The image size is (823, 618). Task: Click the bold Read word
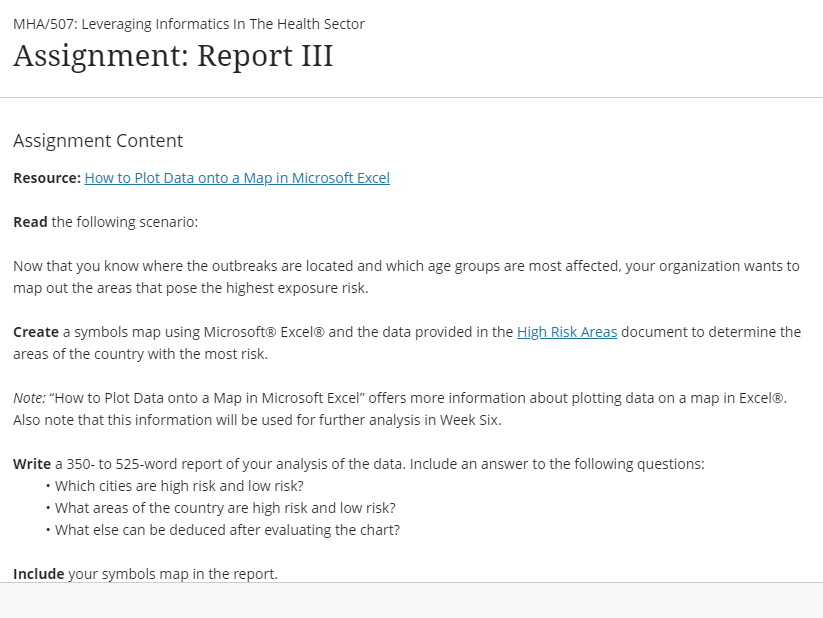point(30,222)
